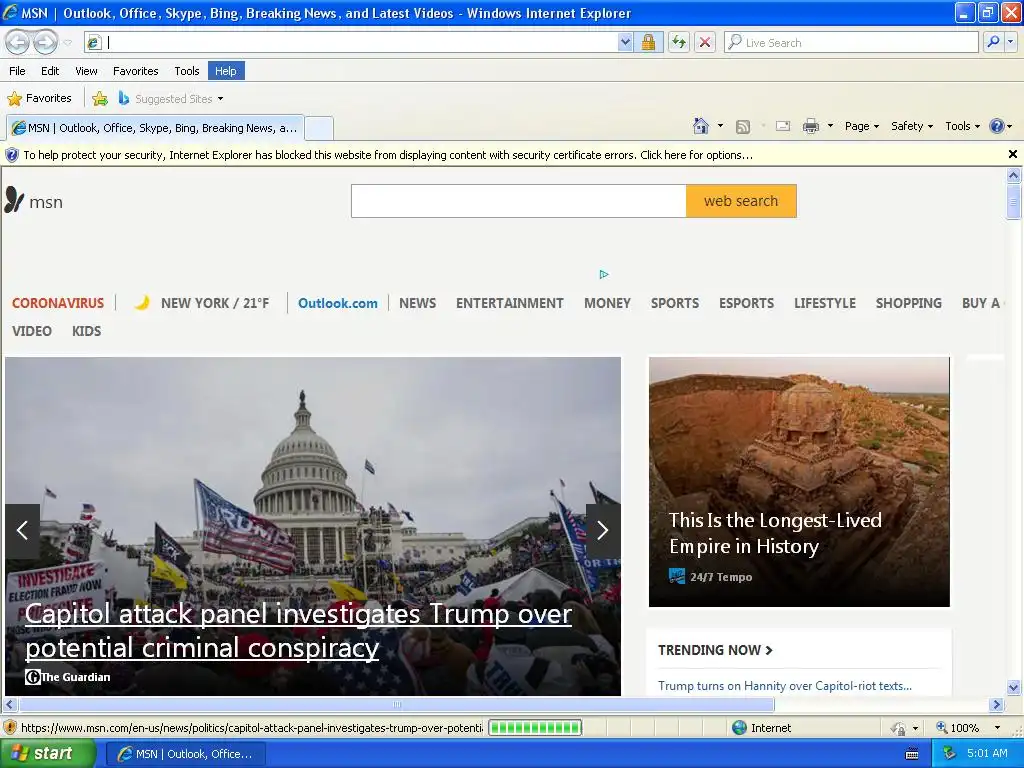Refresh the page with the green arrows icon
Viewport: 1024px width, 768px height.
click(679, 42)
